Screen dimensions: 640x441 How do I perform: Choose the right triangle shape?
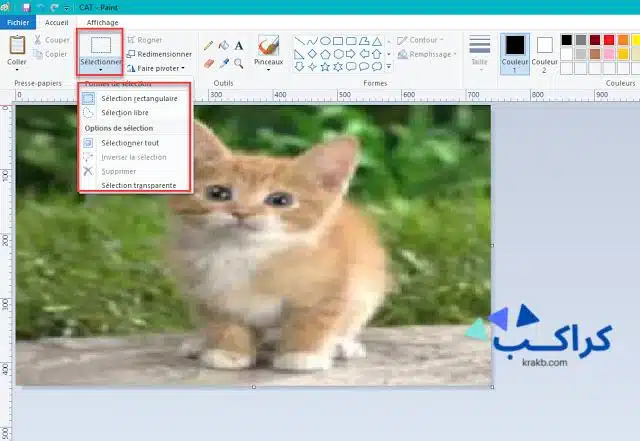(299, 54)
